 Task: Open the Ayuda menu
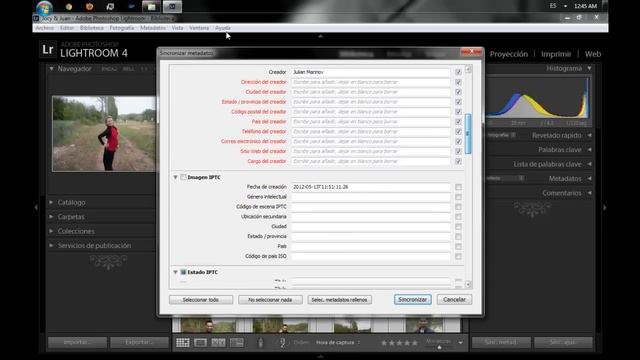tap(223, 28)
